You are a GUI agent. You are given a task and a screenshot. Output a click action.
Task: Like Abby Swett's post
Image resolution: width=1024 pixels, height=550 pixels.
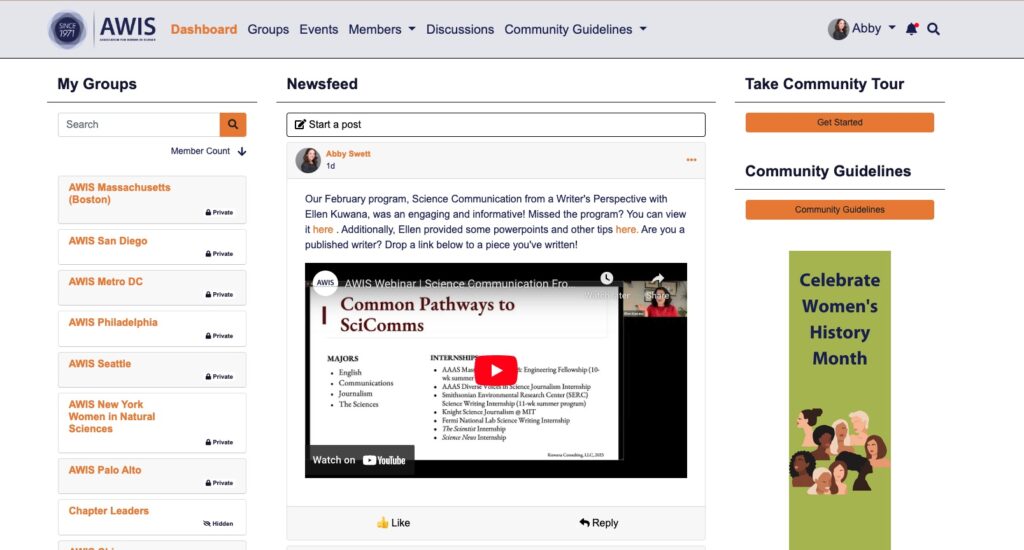click(x=393, y=522)
